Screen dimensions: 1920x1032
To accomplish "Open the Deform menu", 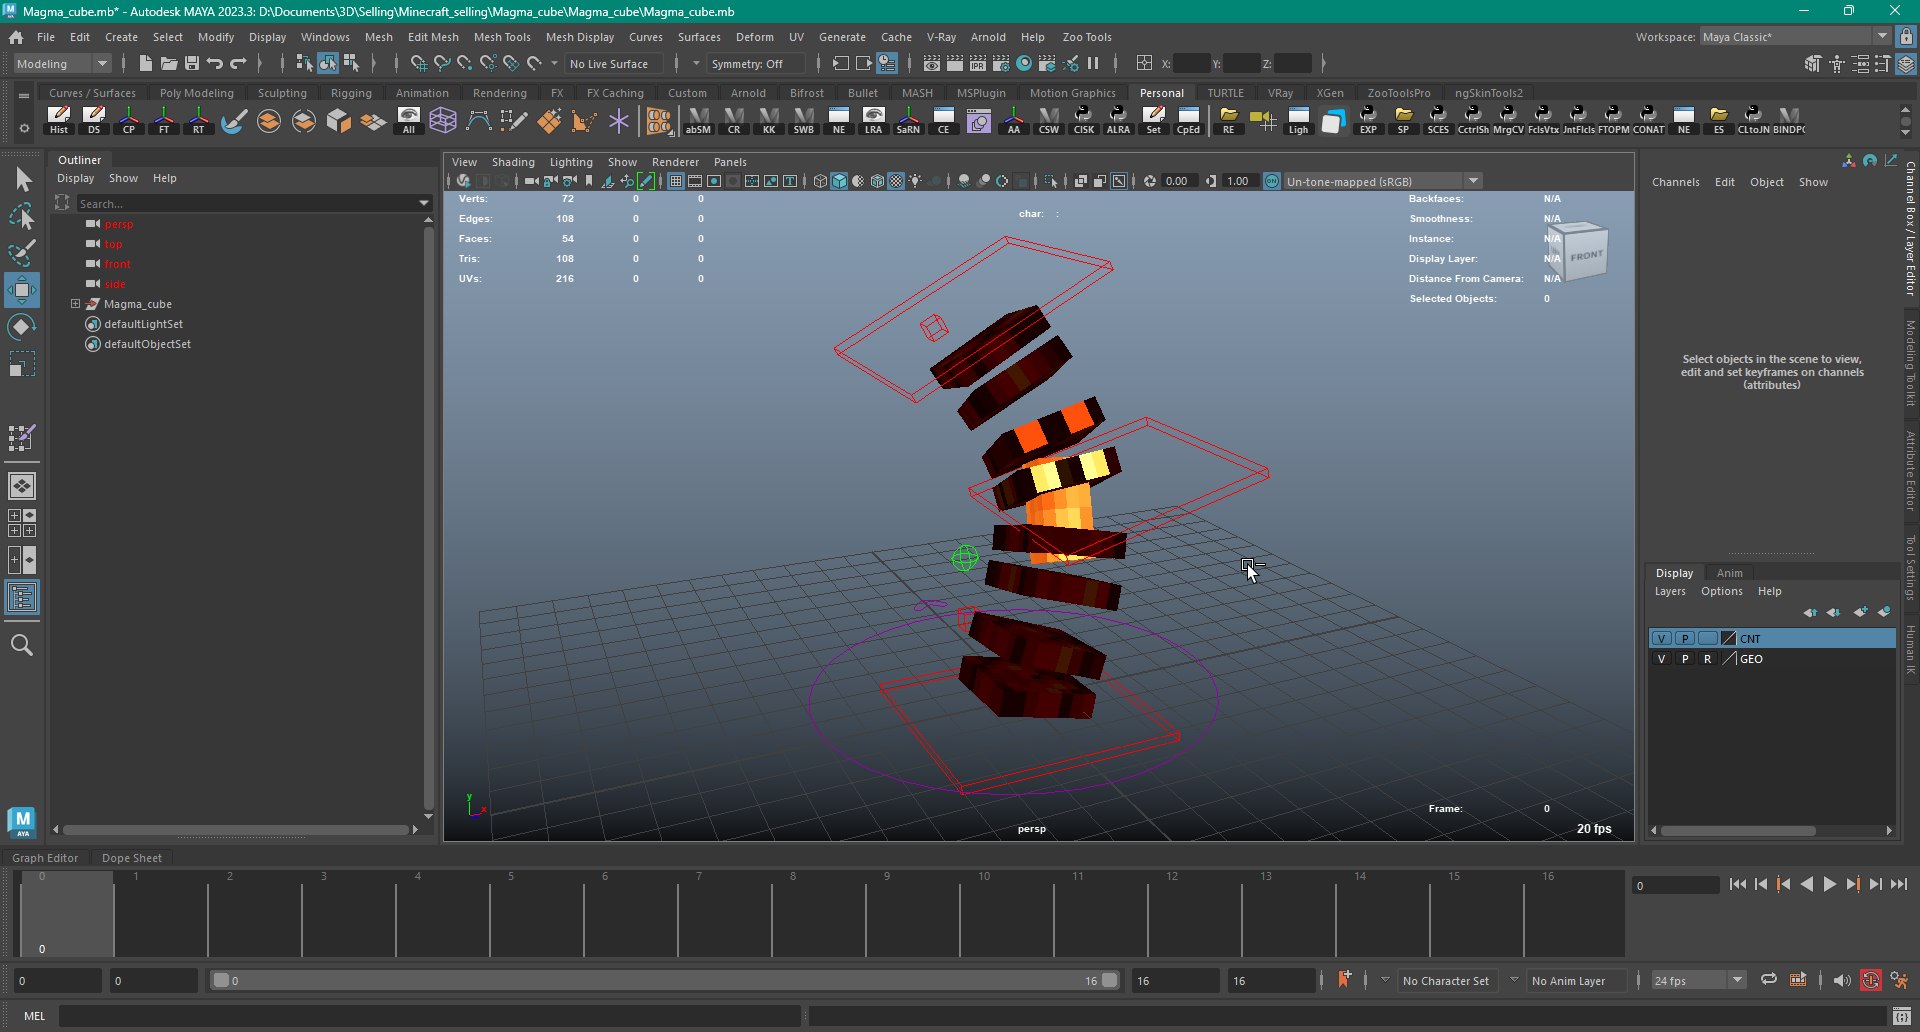I will click(754, 37).
